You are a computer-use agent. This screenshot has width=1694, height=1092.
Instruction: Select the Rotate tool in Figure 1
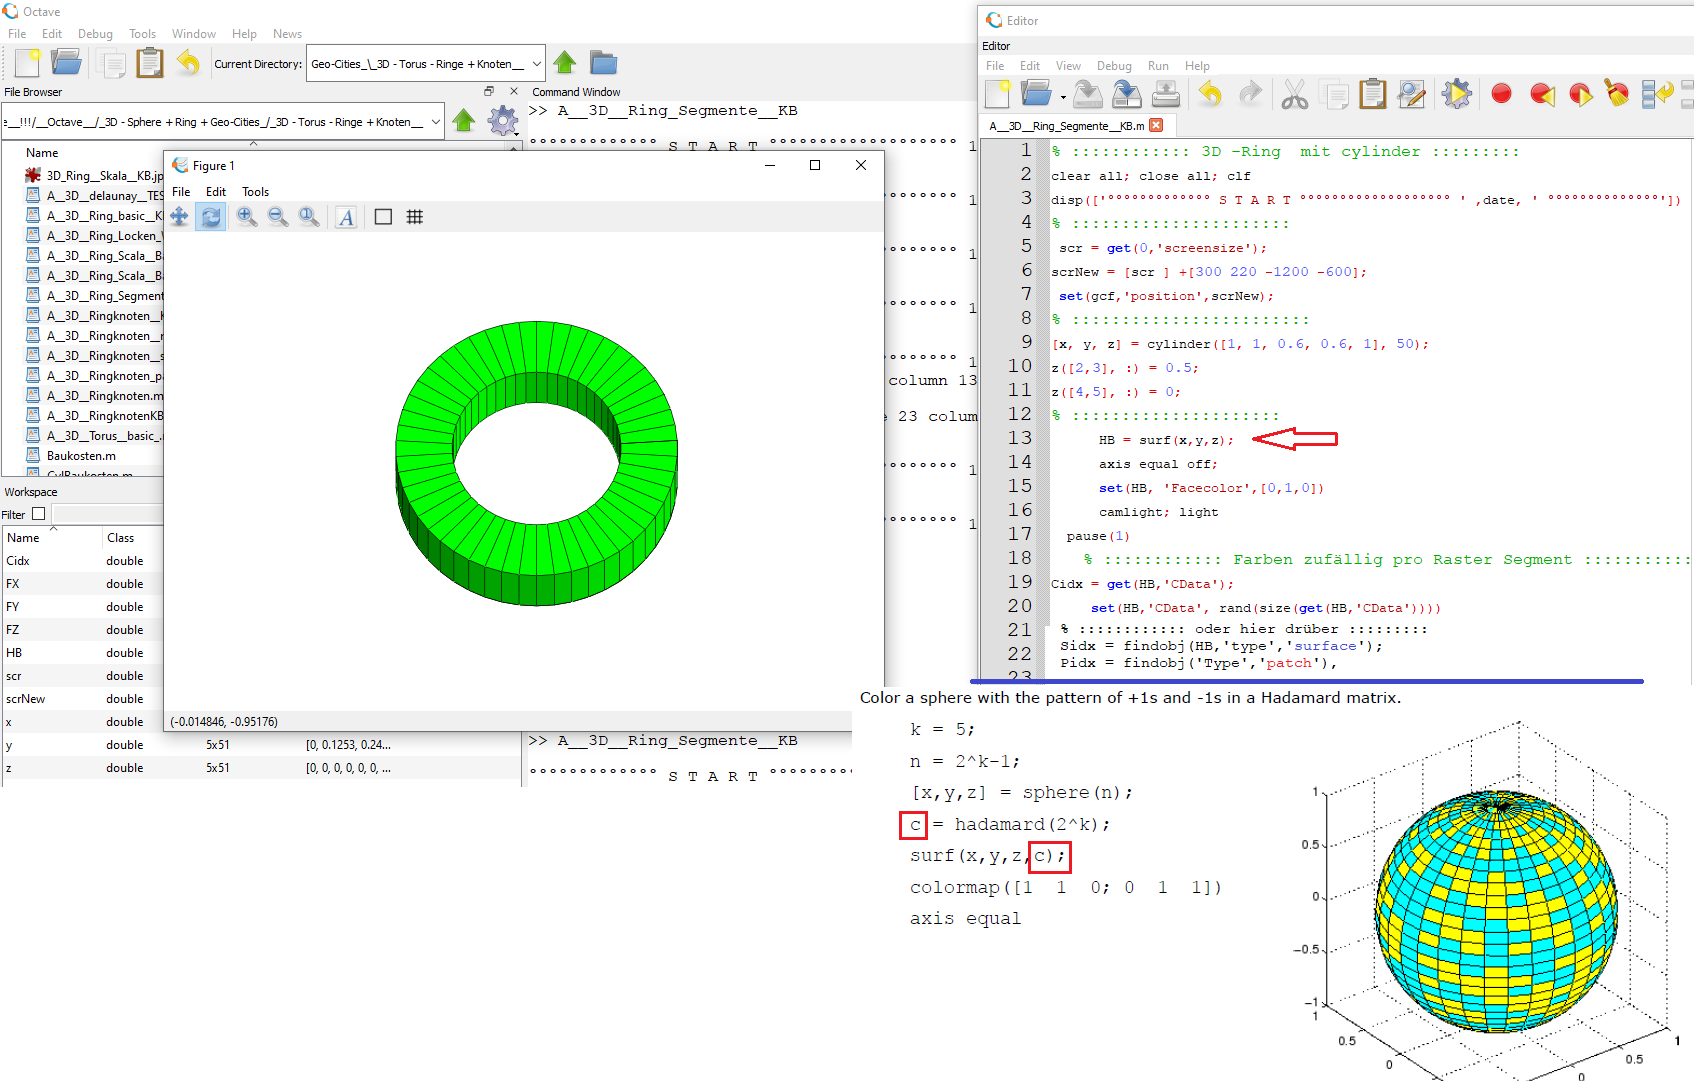(211, 217)
